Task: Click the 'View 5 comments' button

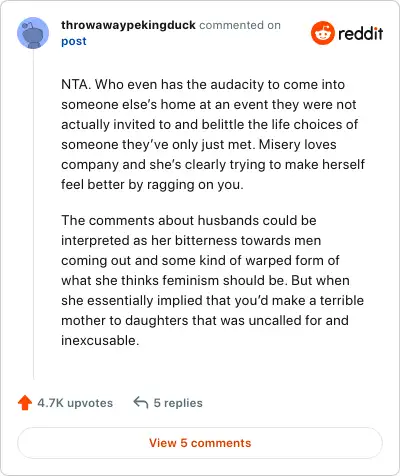Action: click(200, 443)
